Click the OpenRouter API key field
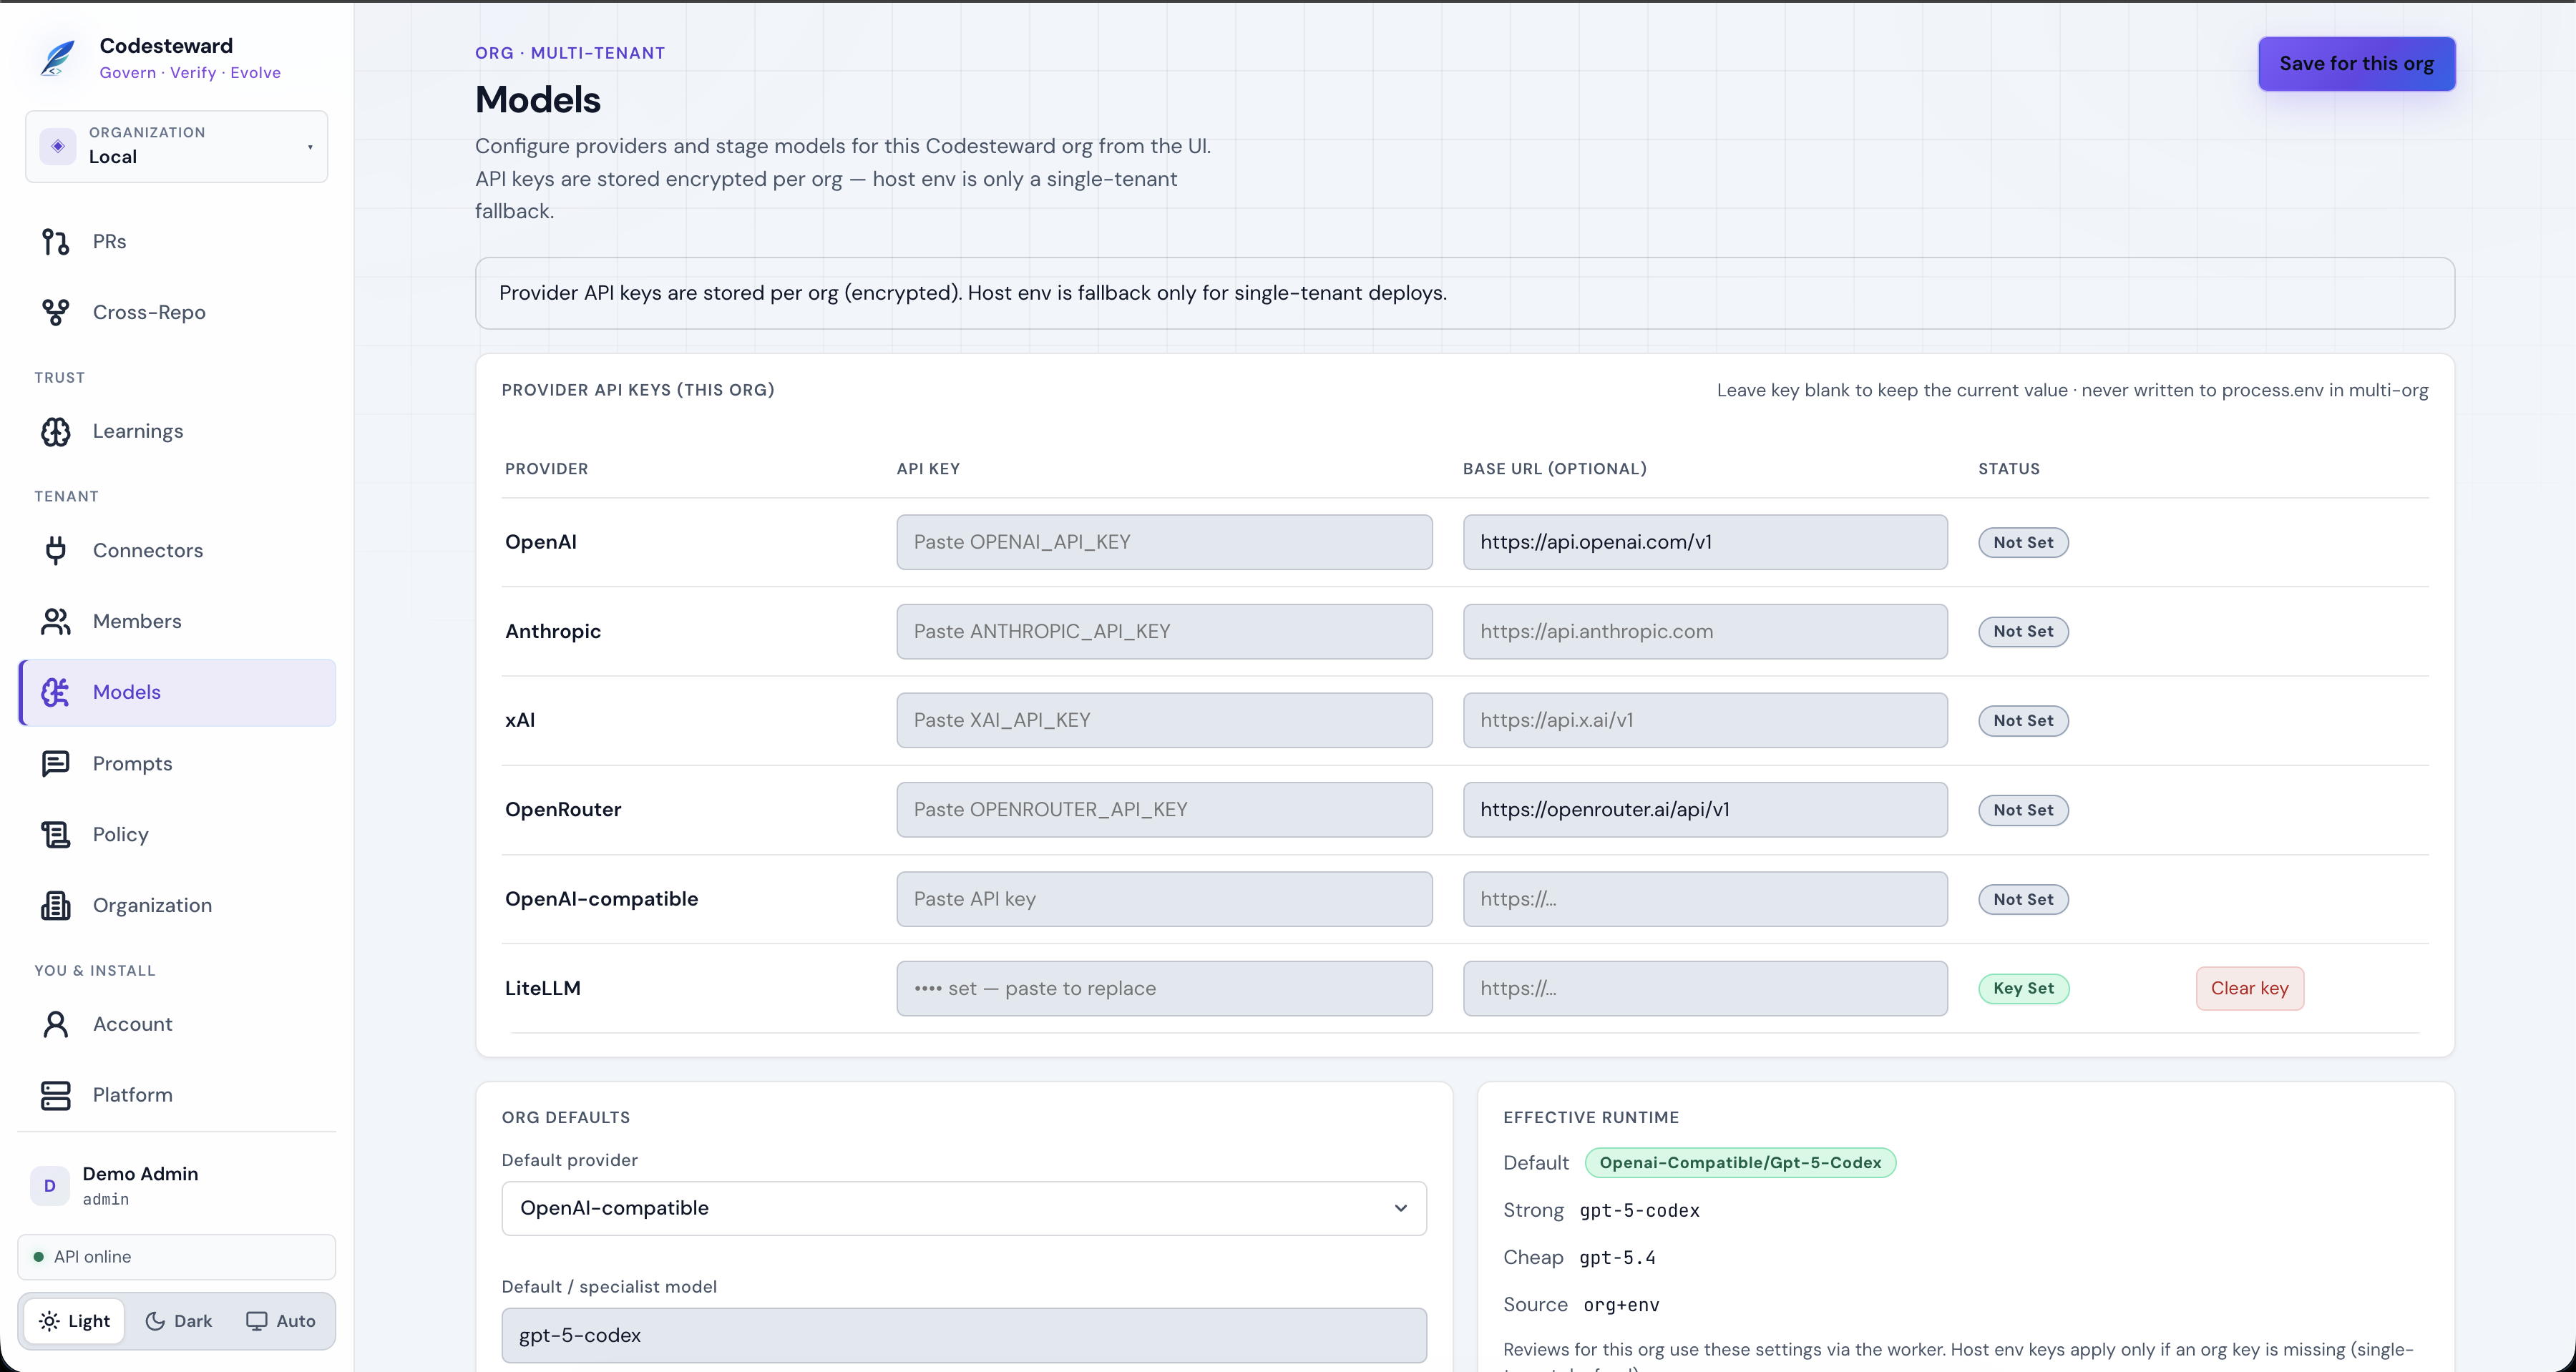 coord(1165,810)
